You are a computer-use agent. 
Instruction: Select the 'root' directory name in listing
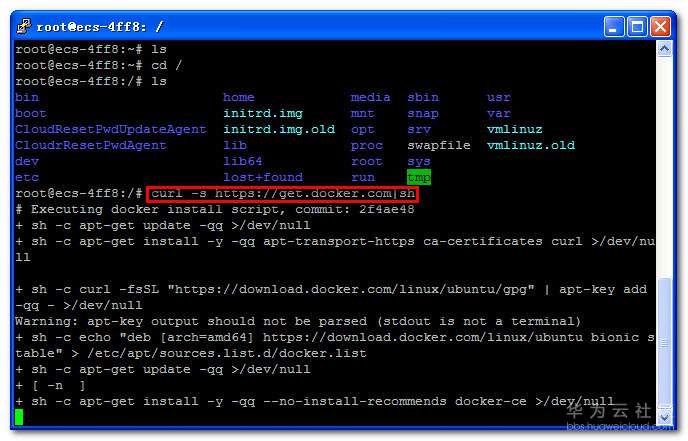(x=367, y=161)
